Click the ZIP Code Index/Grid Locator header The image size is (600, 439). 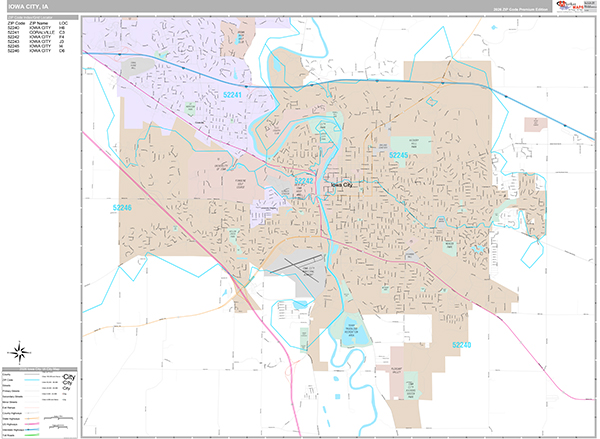[x=40, y=16]
